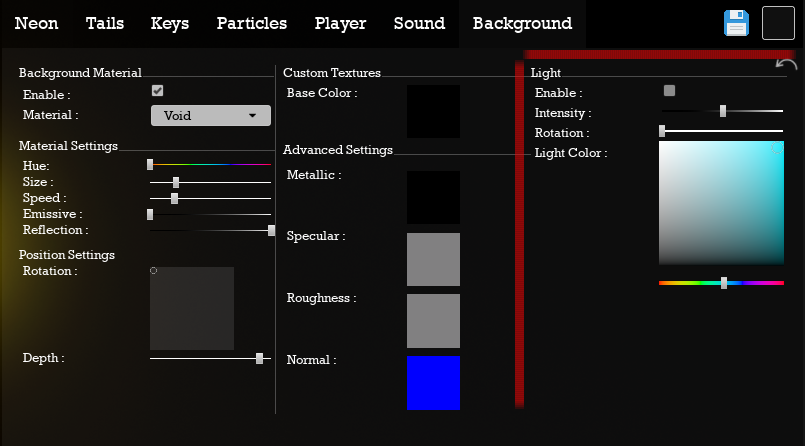Uncheck the Background Material Enable checkbox
Image resolution: width=805 pixels, height=446 pixels.
point(158,91)
